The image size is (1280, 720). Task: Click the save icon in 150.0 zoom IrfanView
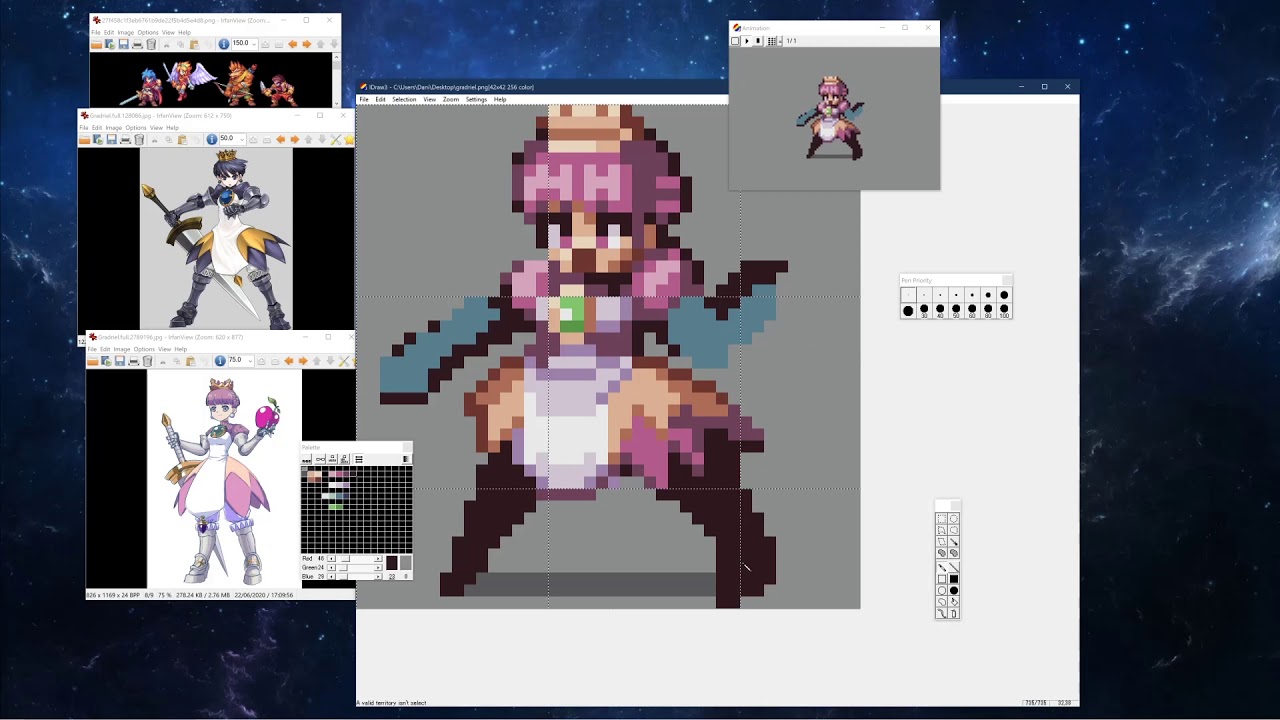(124, 44)
